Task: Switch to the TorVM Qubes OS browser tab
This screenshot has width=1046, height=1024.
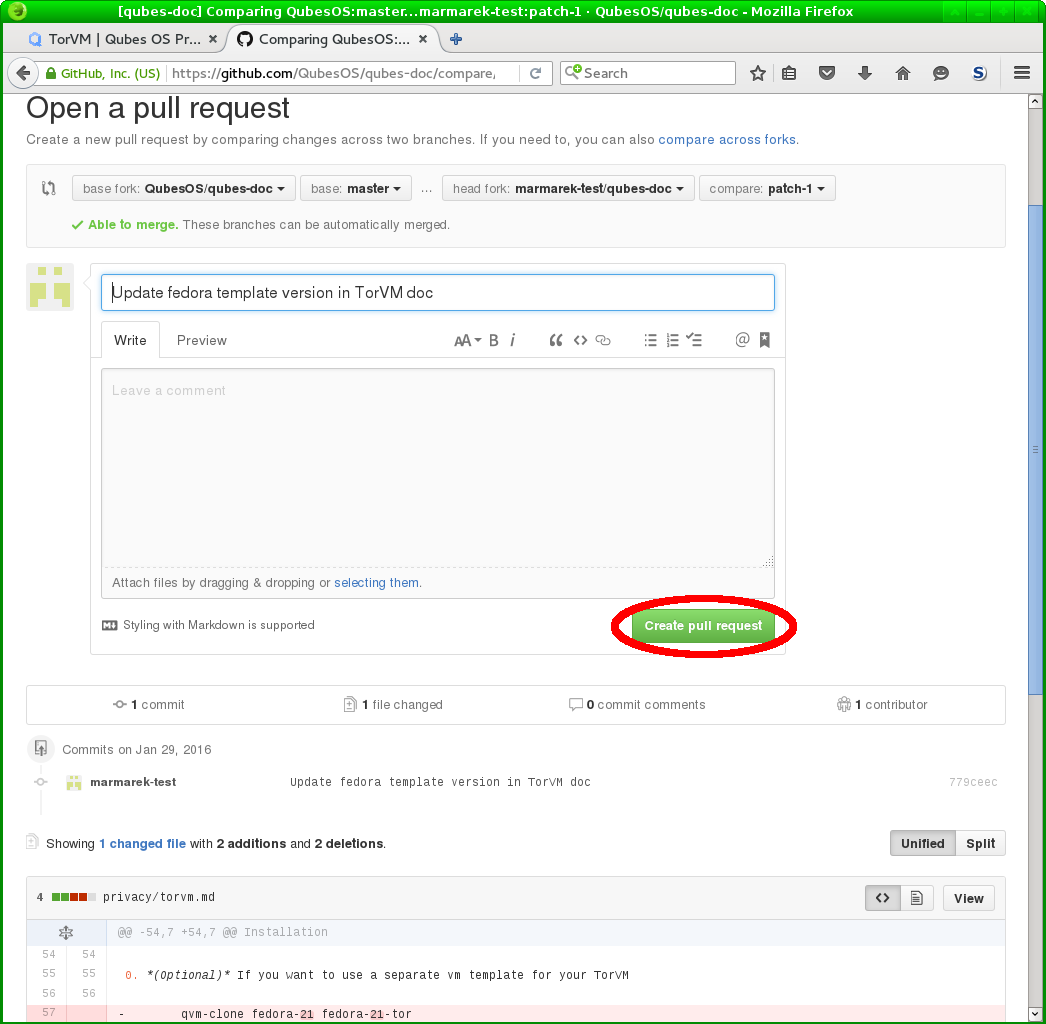Action: [x=125, y=40]
